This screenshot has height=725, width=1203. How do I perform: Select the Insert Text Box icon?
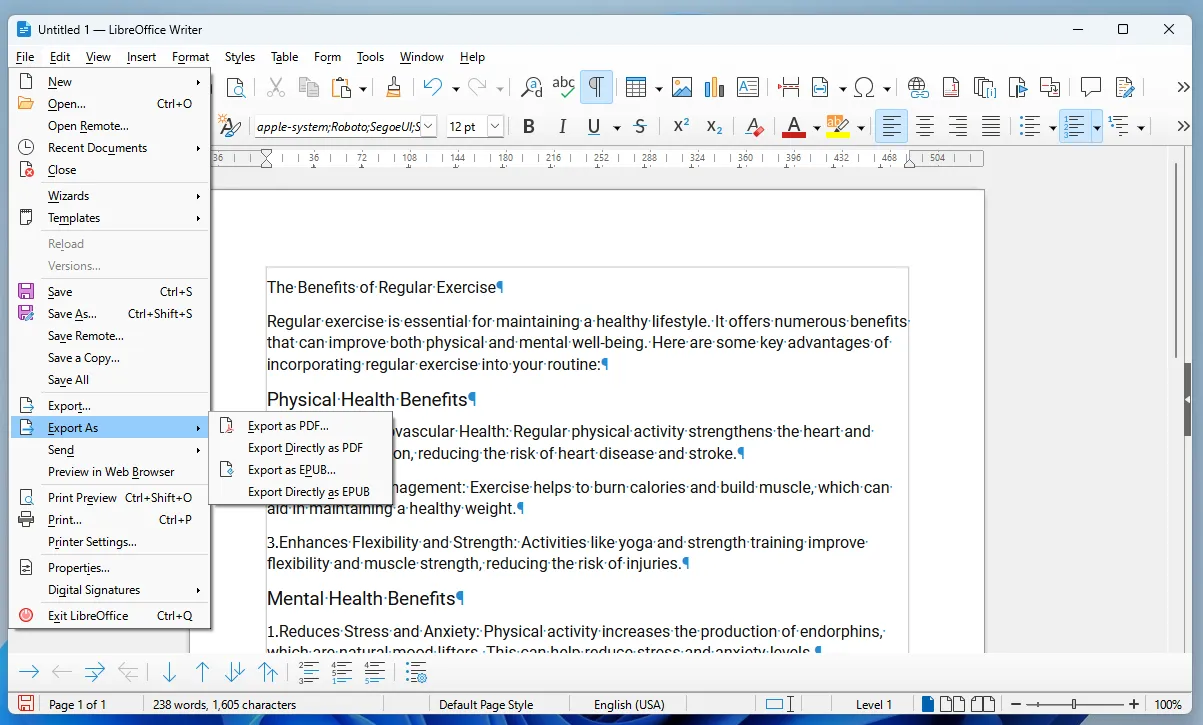748,87
